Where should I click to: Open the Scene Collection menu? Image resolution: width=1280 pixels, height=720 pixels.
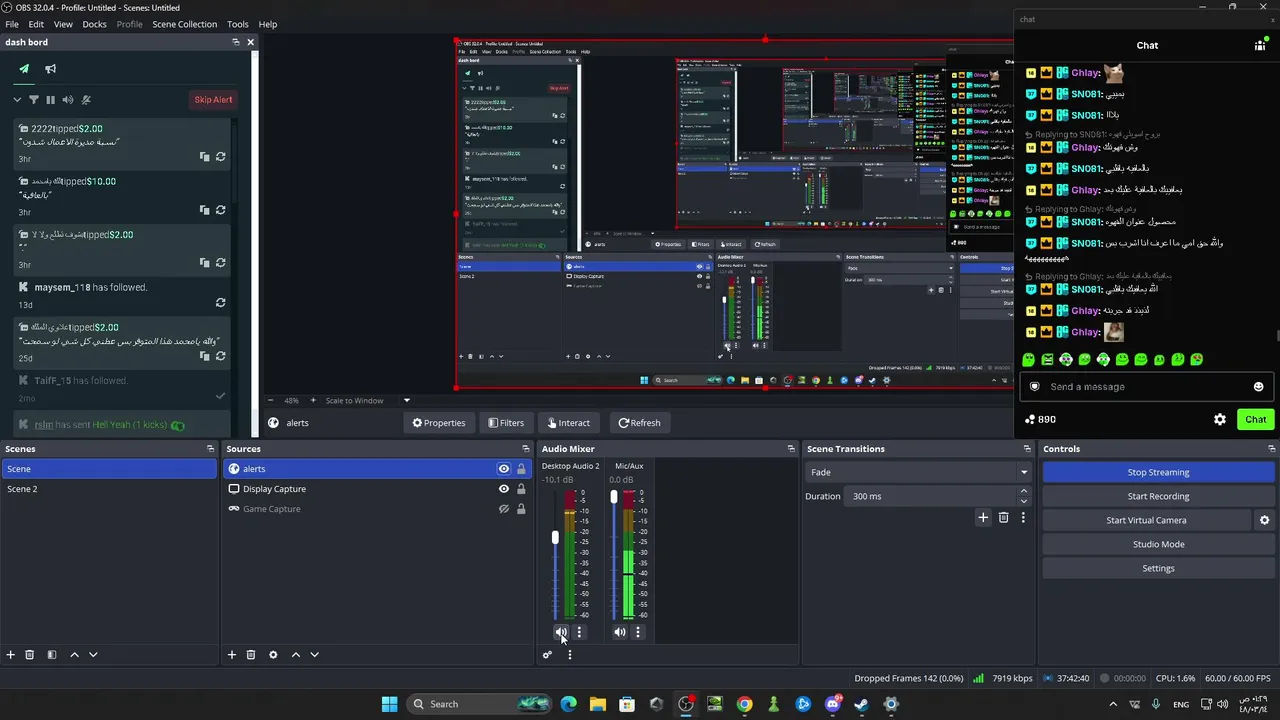(x=184, y=24)
